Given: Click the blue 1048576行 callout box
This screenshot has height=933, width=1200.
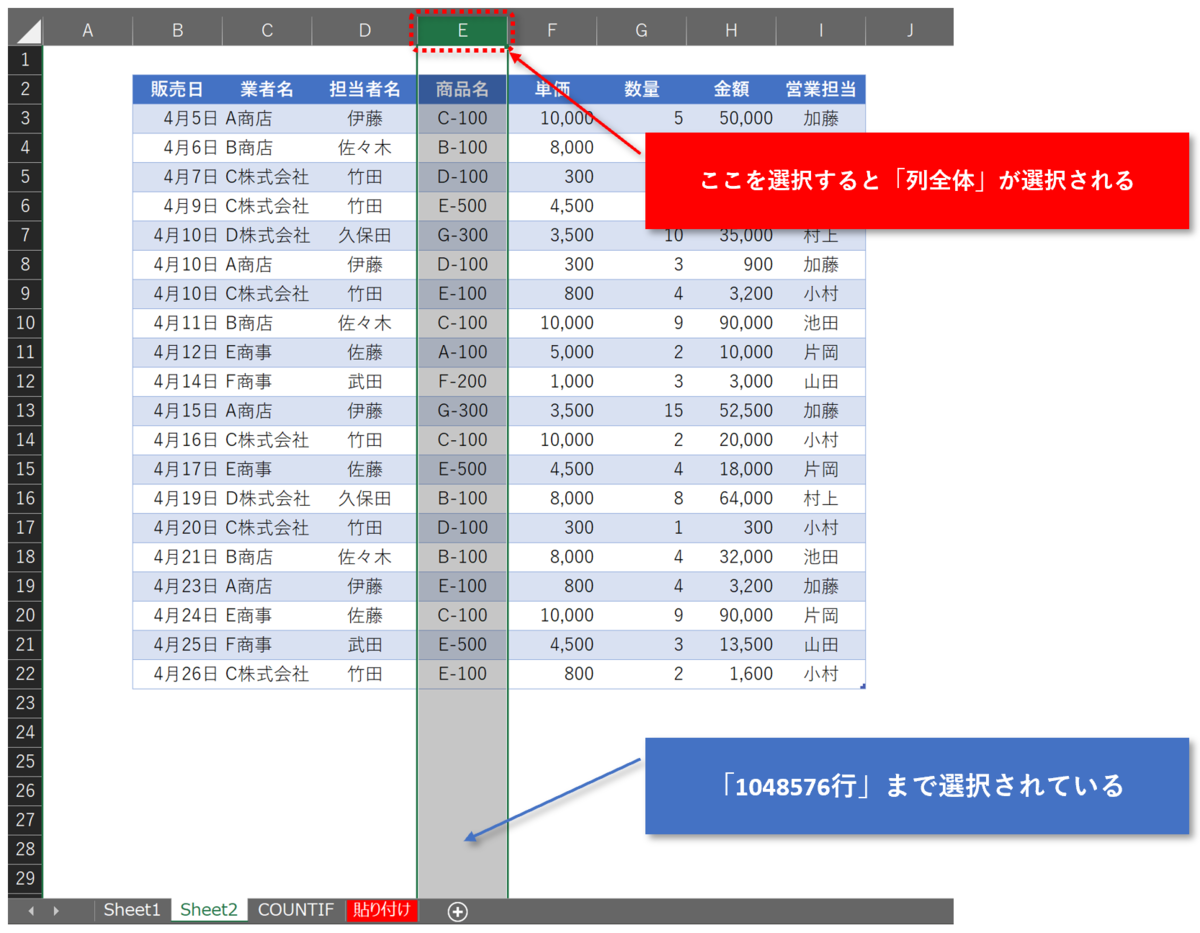Looking at the screenshot, I should (920, 786).
